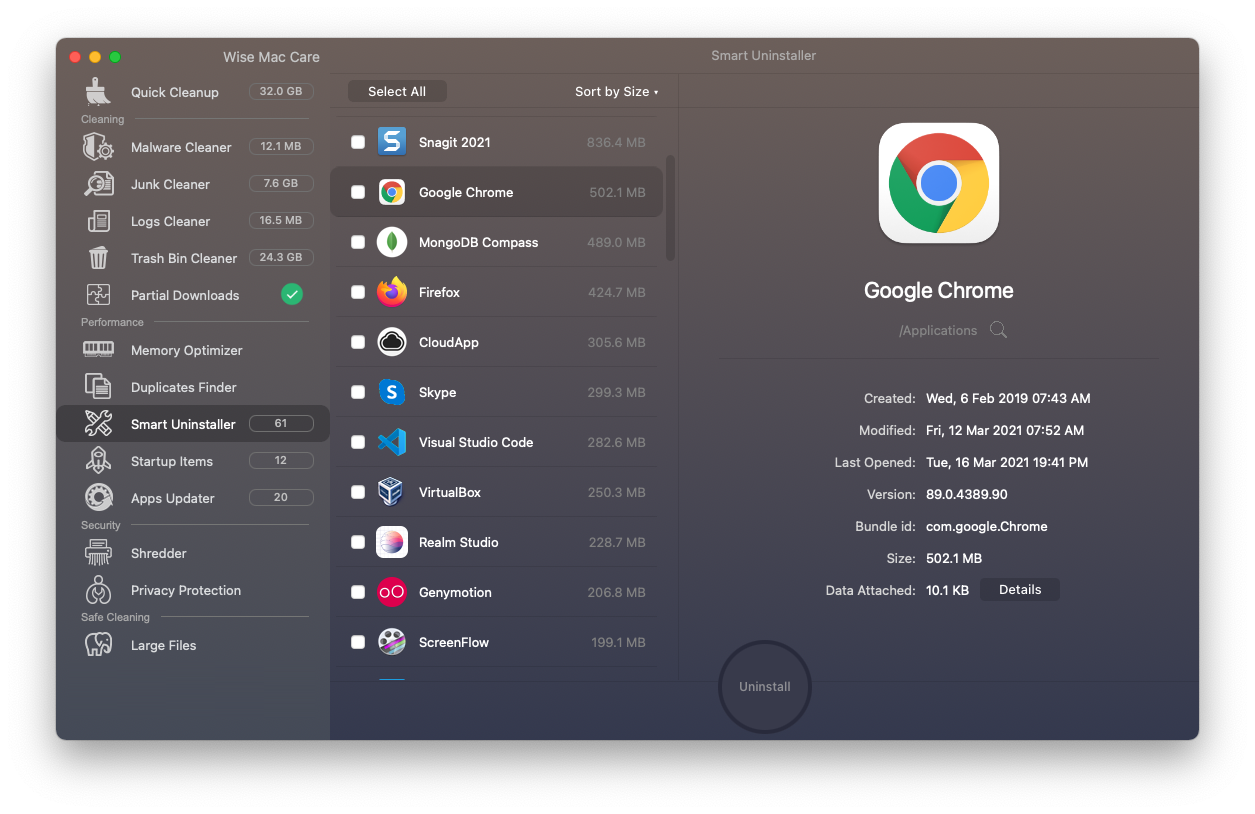
Task: Tick the Snagit 2021 checkbox
Action: 358,142
